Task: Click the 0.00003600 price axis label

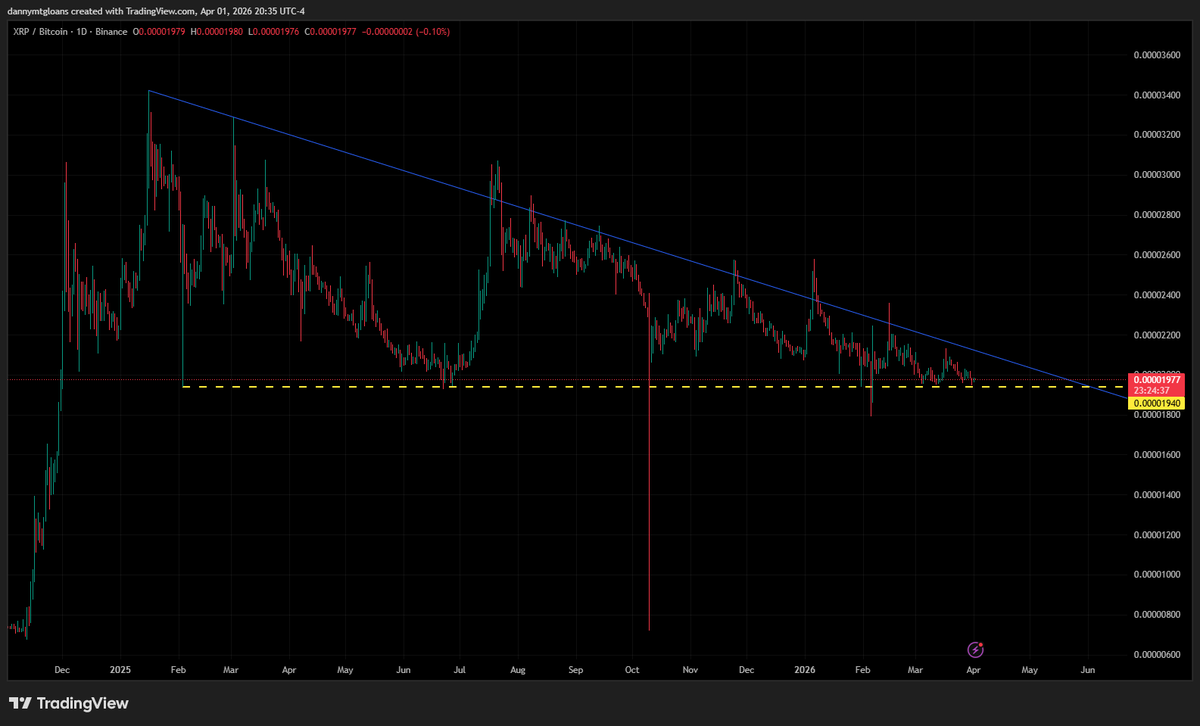Action: (1159, 54)
